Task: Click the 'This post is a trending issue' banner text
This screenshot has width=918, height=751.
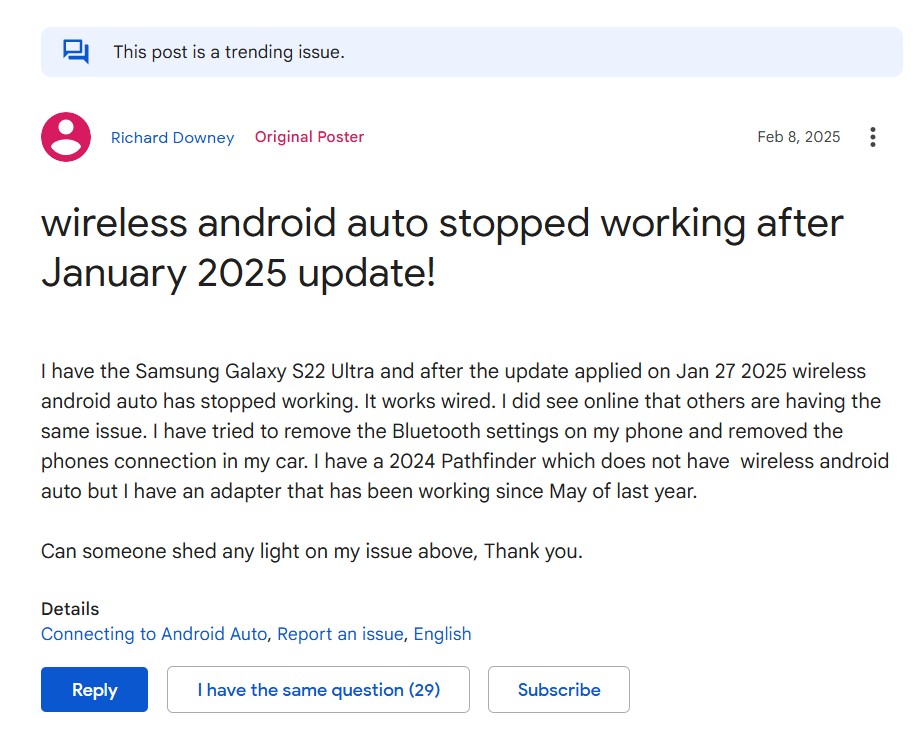Action: click(228, 52)
